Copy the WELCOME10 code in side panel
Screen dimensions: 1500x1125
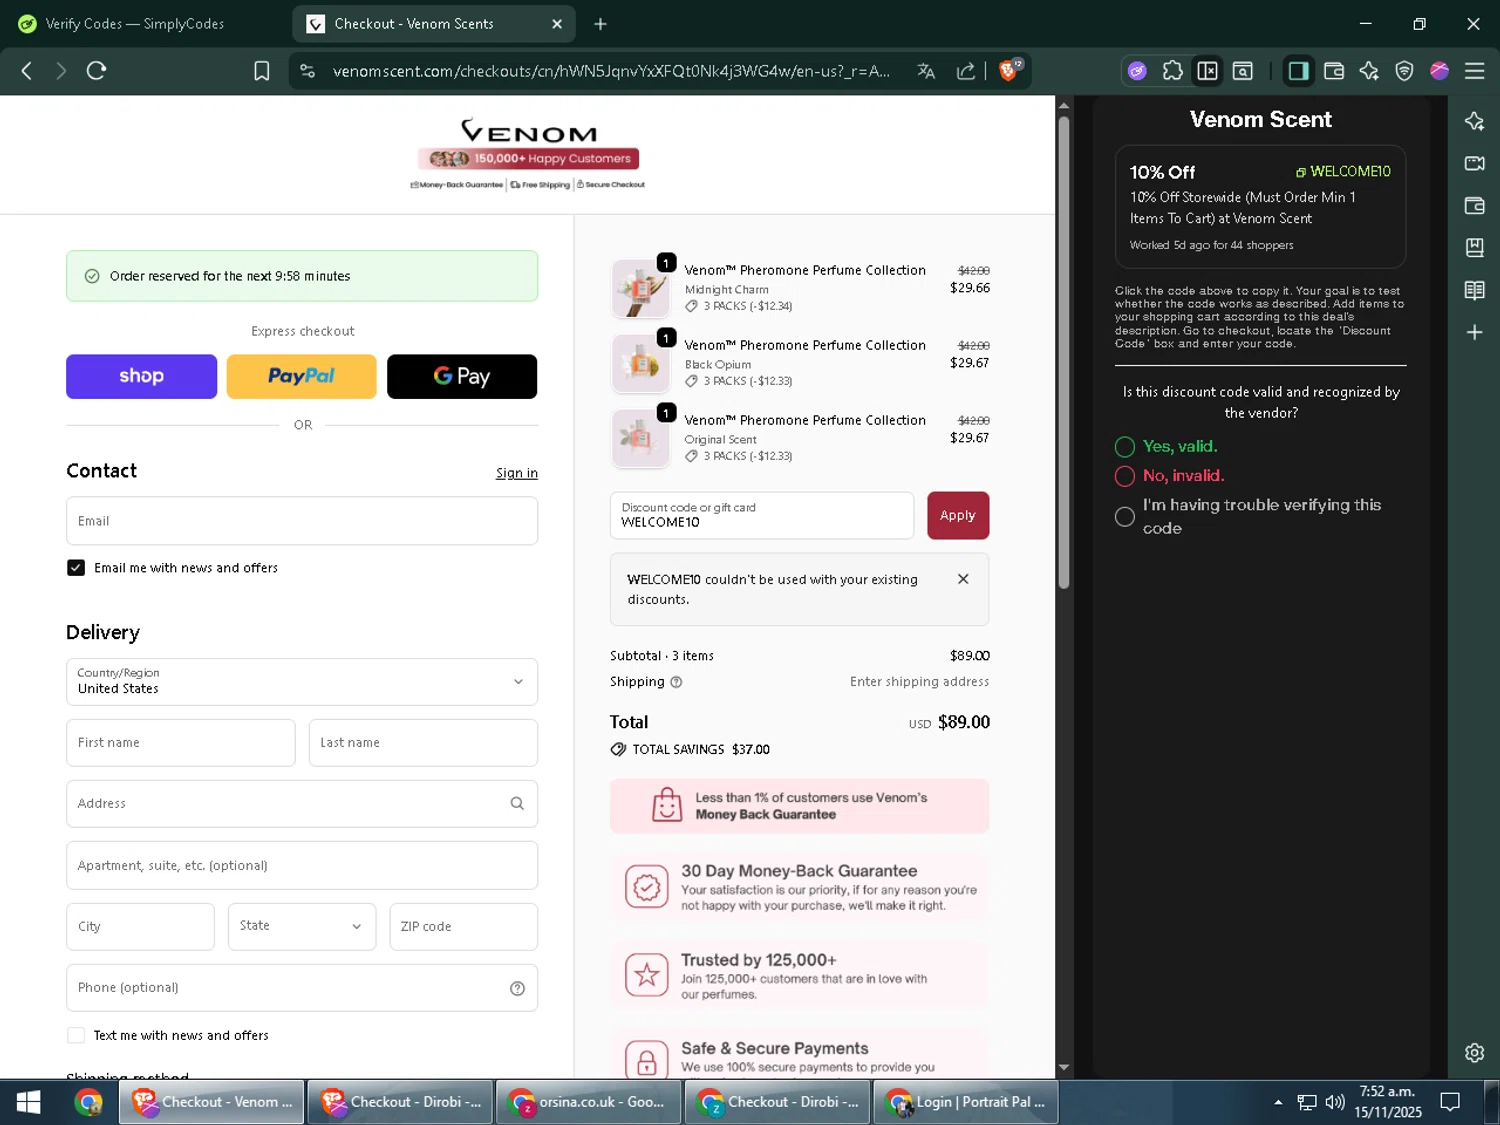(1342, 172)
